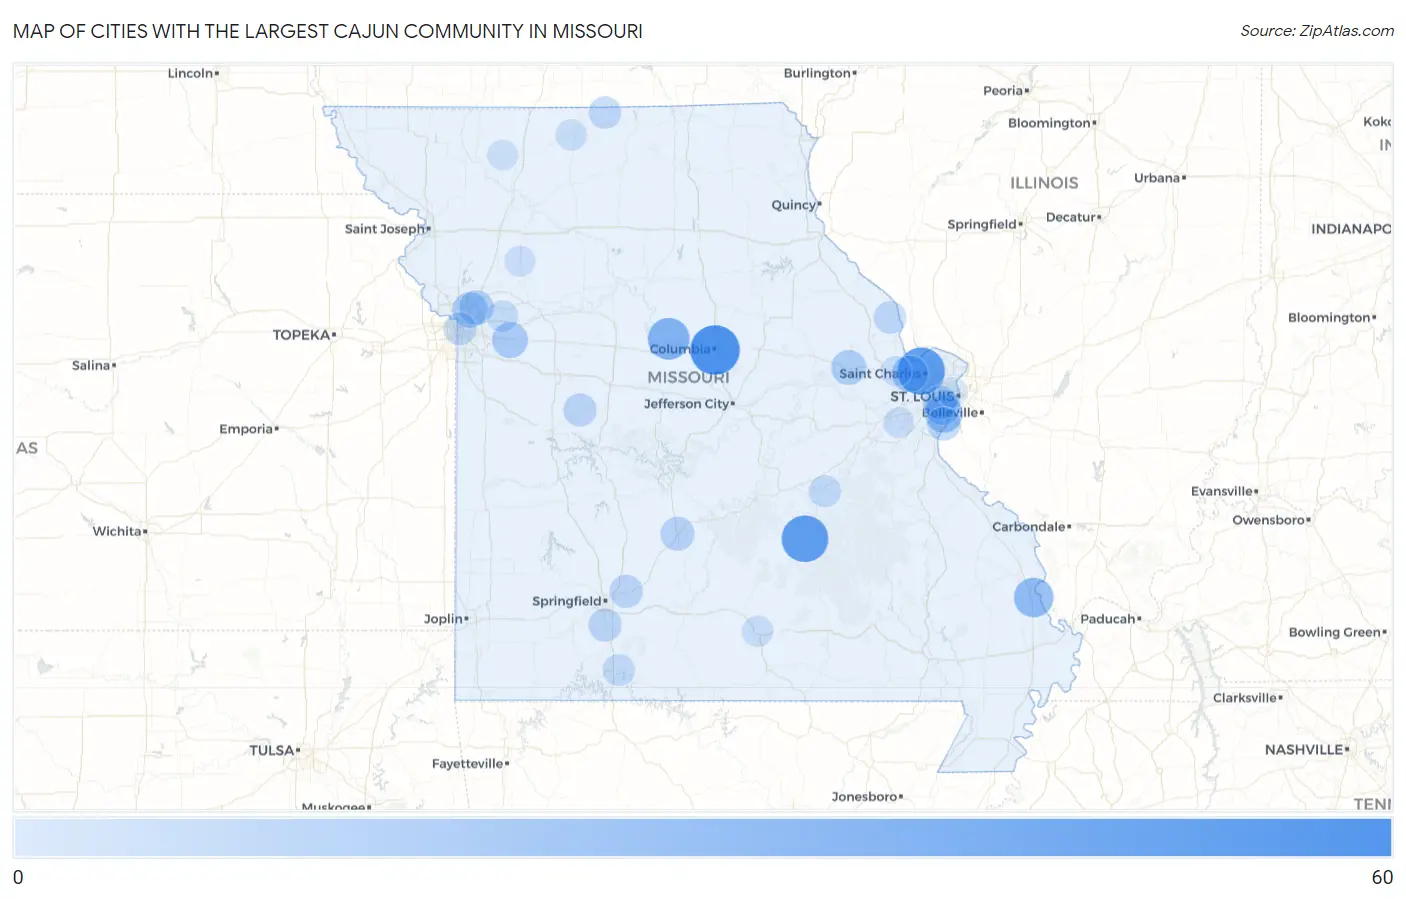The height and width of the screenshot is (899, 1406).
Task: Click the bubble overlapping the Columbia label
Action: click(668, 339)
